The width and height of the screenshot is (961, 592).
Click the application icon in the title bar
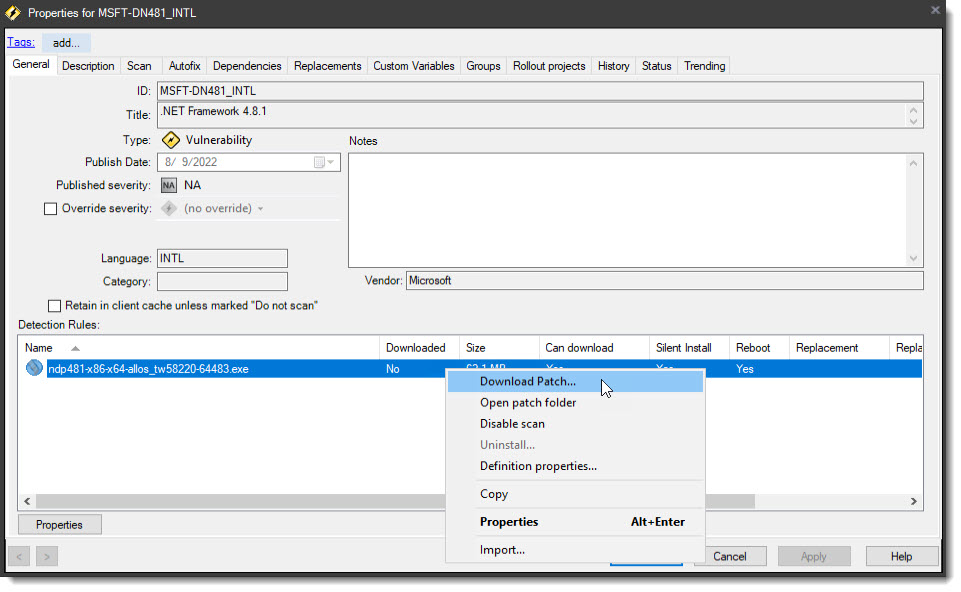coord(14,13)
